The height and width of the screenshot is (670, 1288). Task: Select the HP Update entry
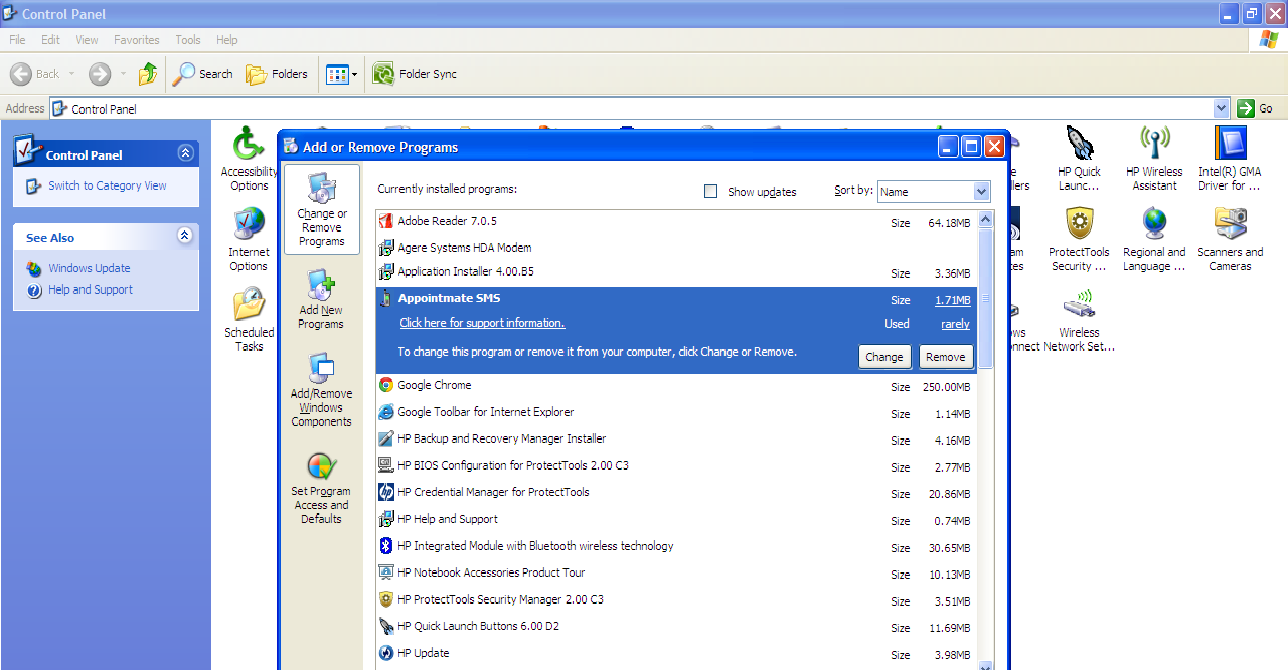pyautogui.click(x=676, y=654)
